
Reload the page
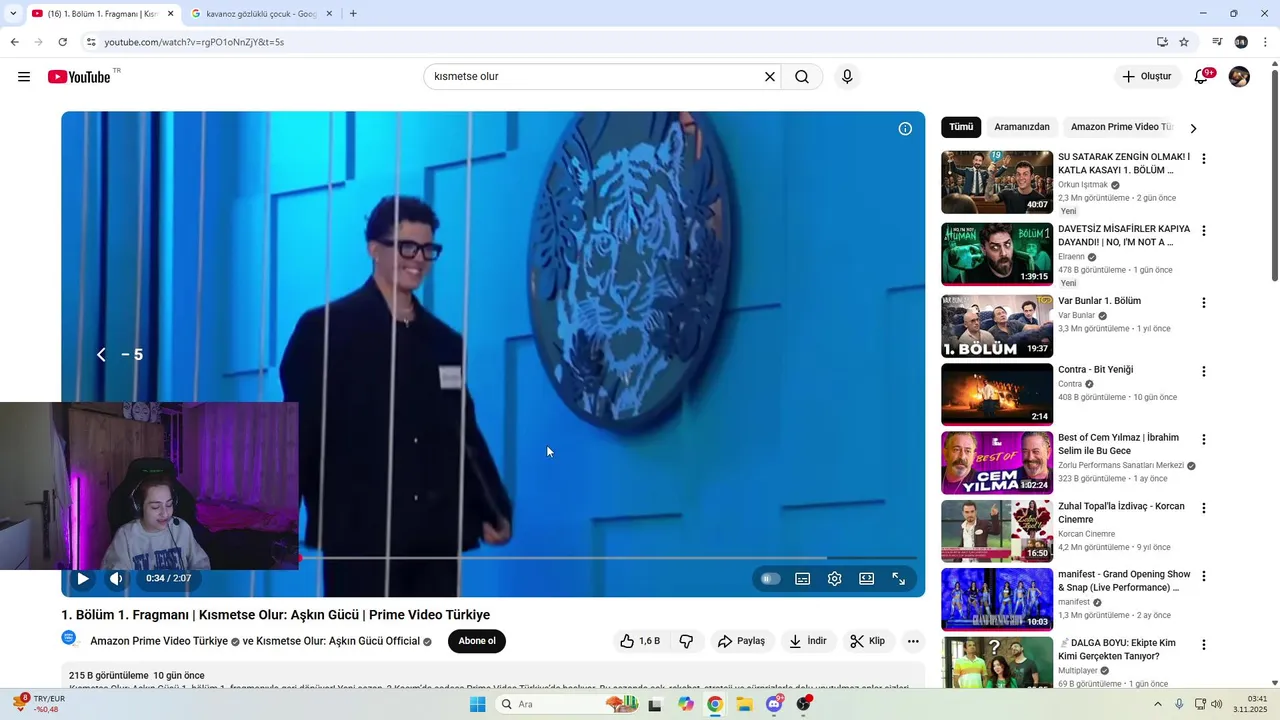click(x=62, y=42)
